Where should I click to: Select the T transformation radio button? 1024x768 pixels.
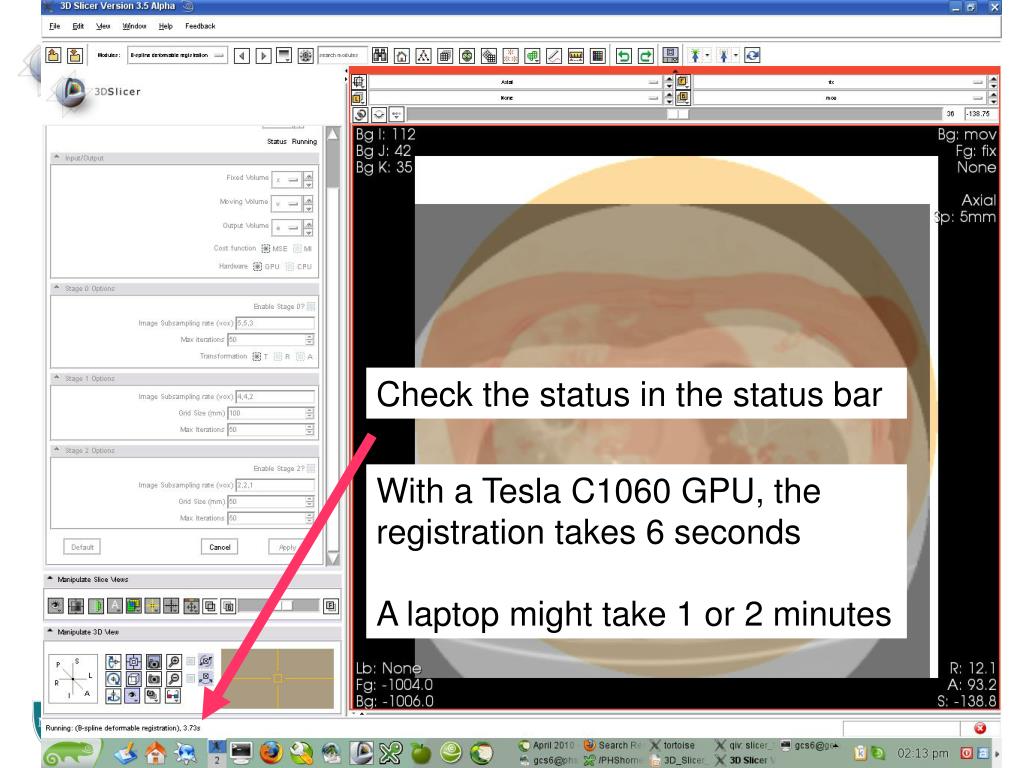click(x=257, y=357)
